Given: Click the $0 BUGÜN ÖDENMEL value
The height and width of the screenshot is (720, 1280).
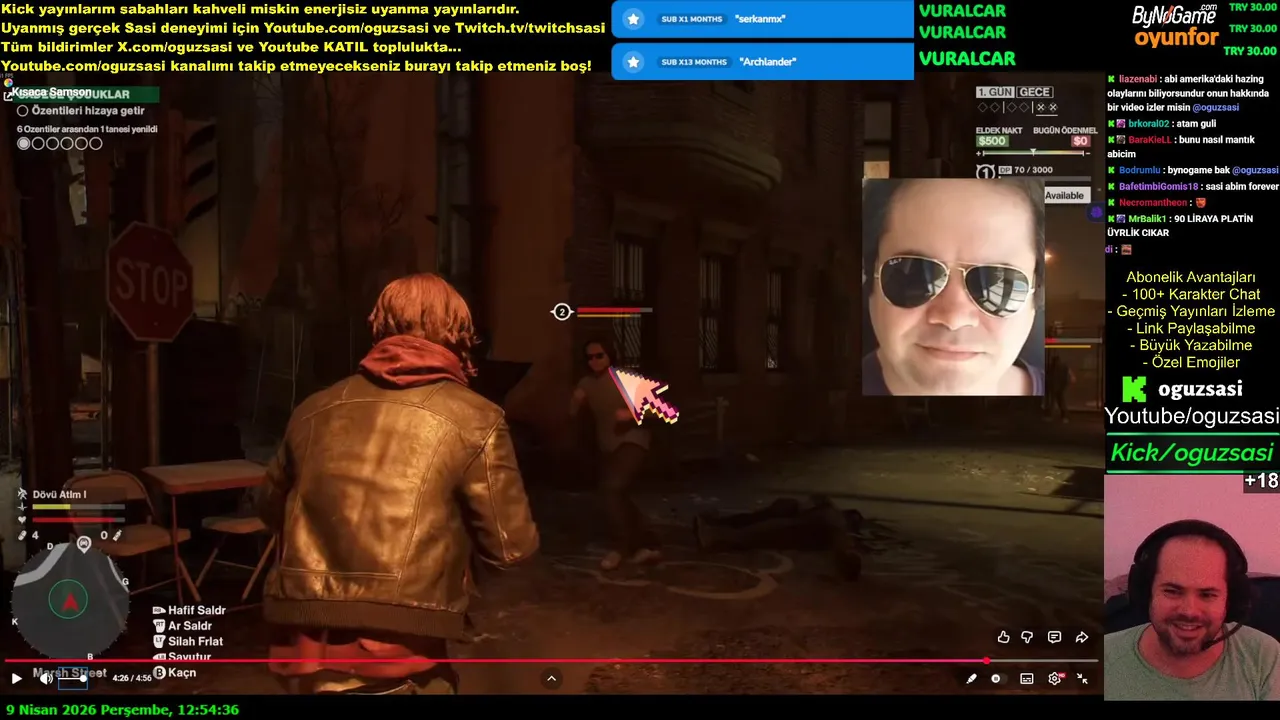Looking at the screenshot, I should pos(1080,141).
